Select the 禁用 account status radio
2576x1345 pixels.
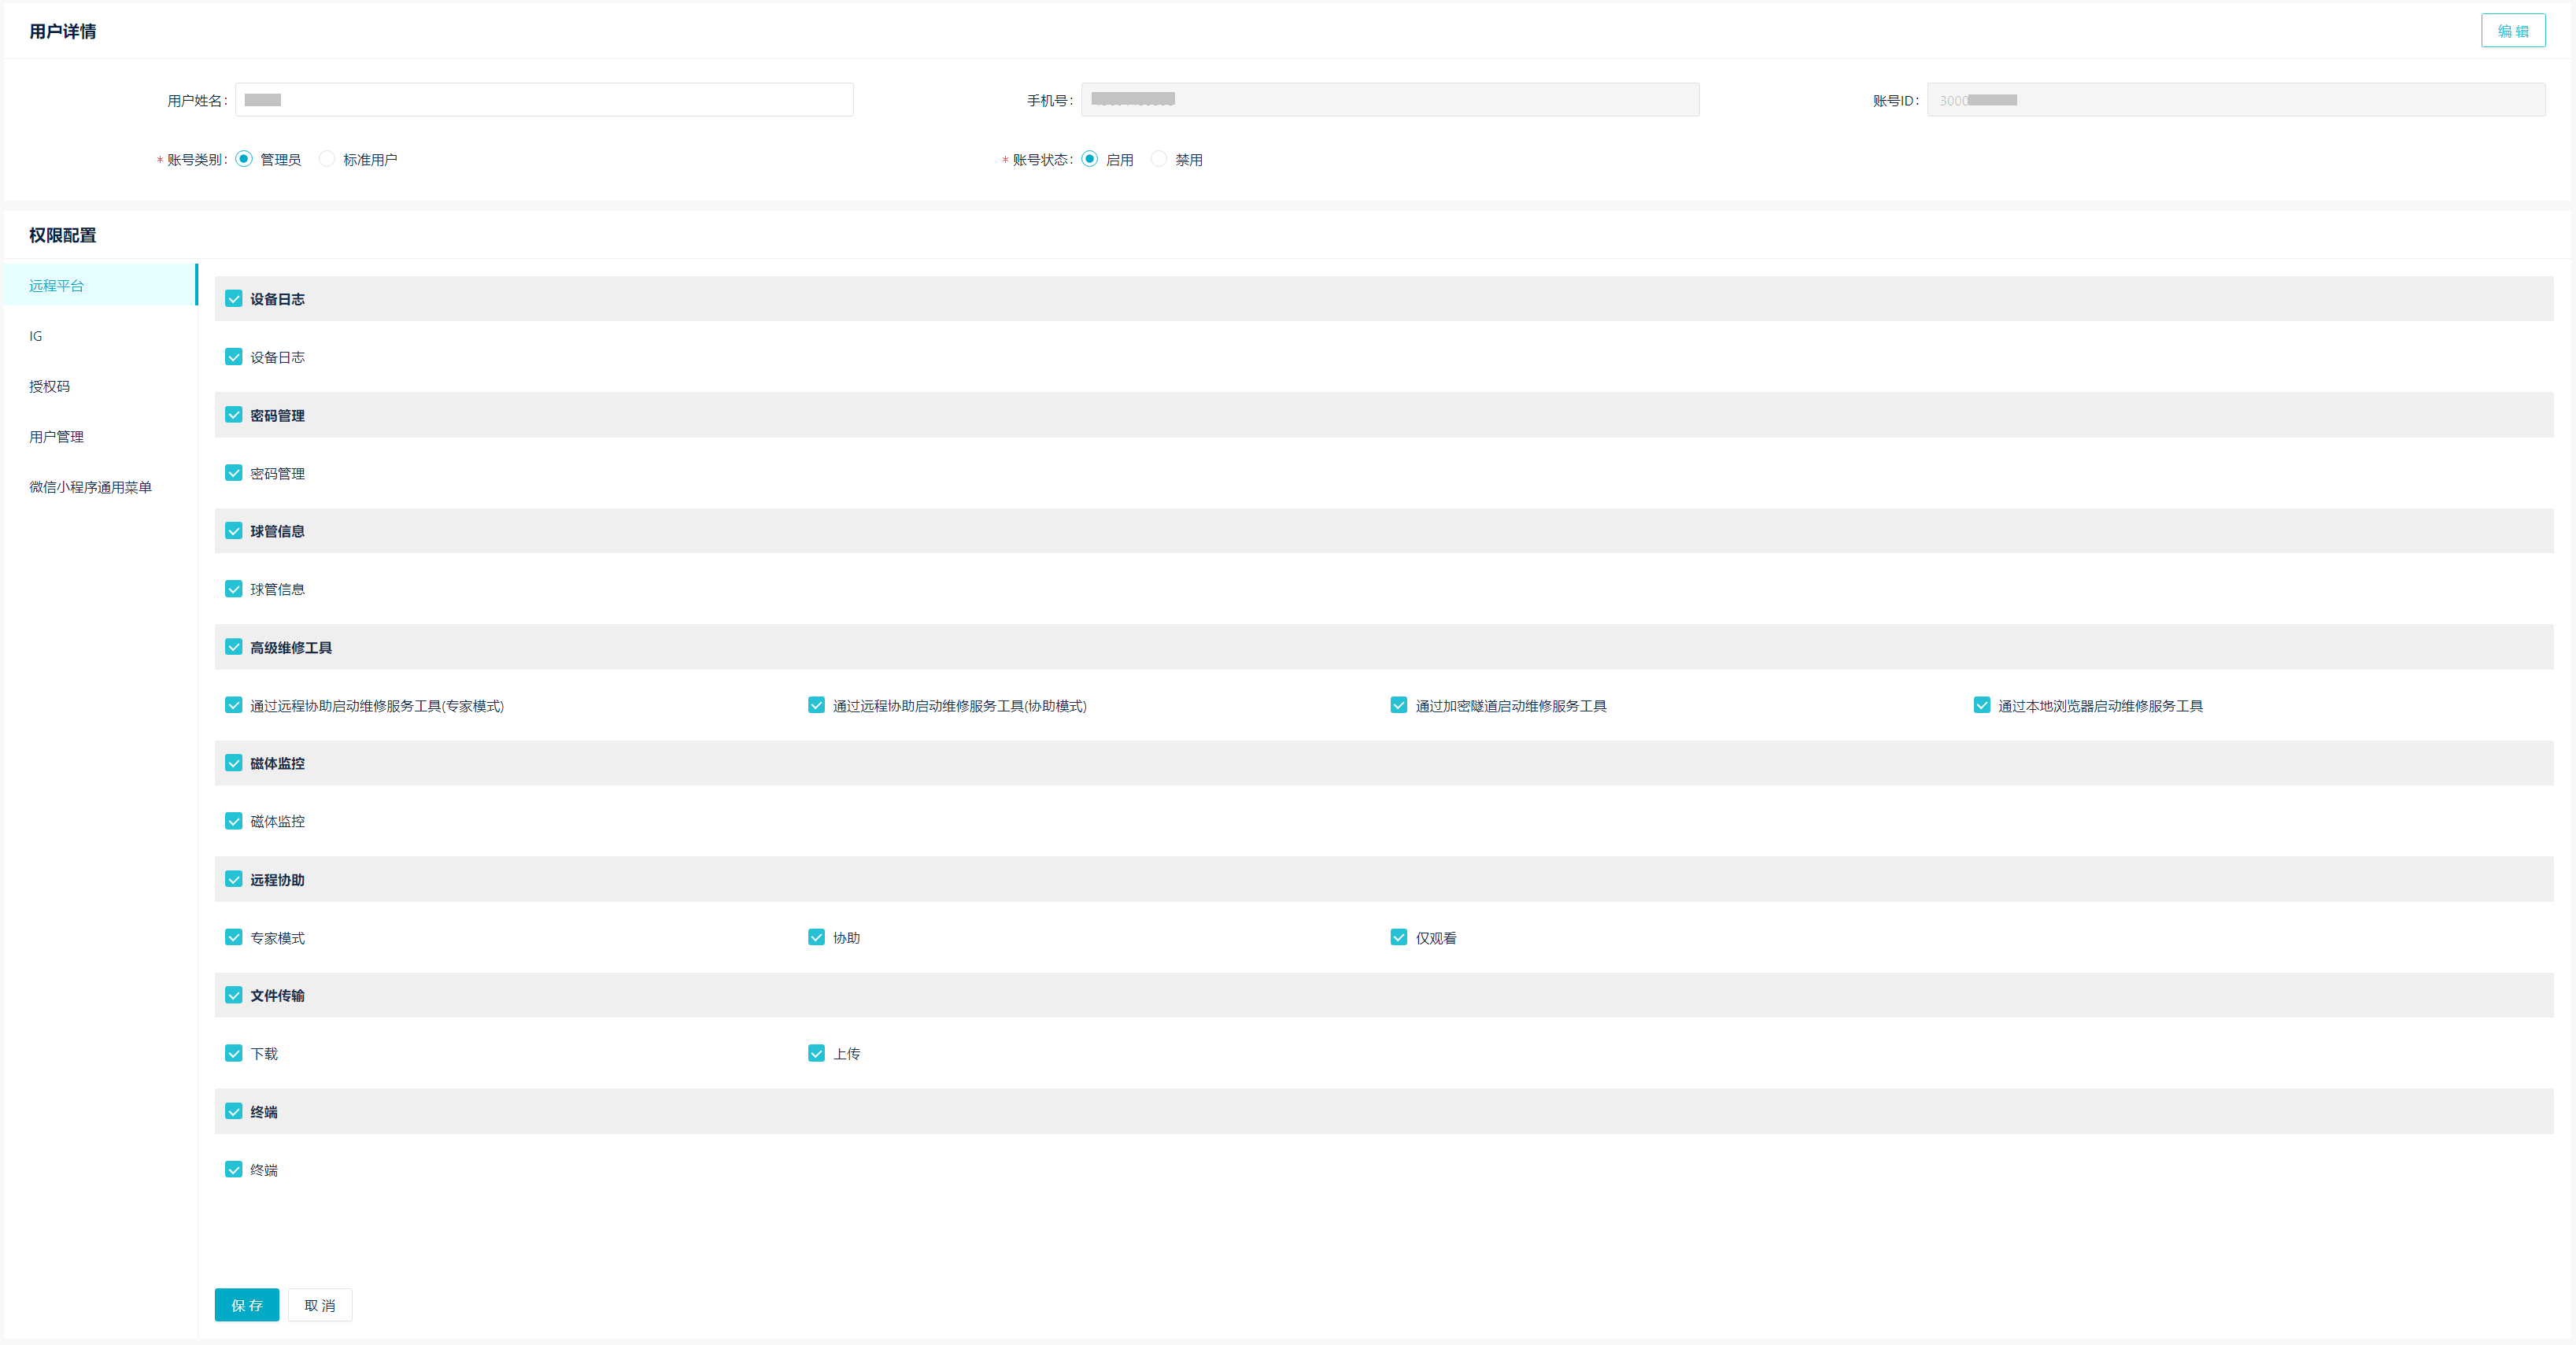pyautogui.click(x=1158, y=159)
